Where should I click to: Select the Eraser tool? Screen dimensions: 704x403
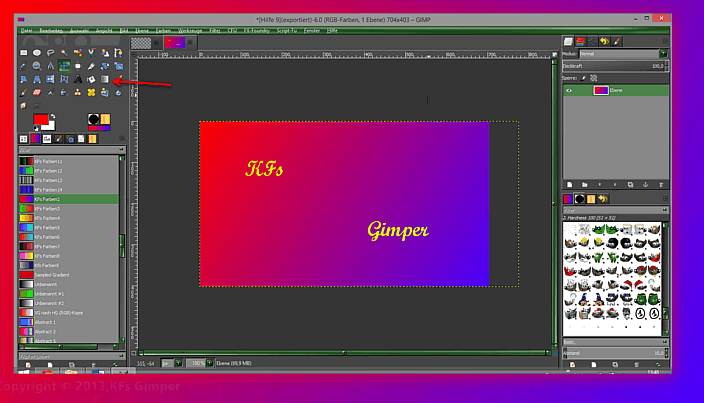pyautogui.click(x=37, y=92)
